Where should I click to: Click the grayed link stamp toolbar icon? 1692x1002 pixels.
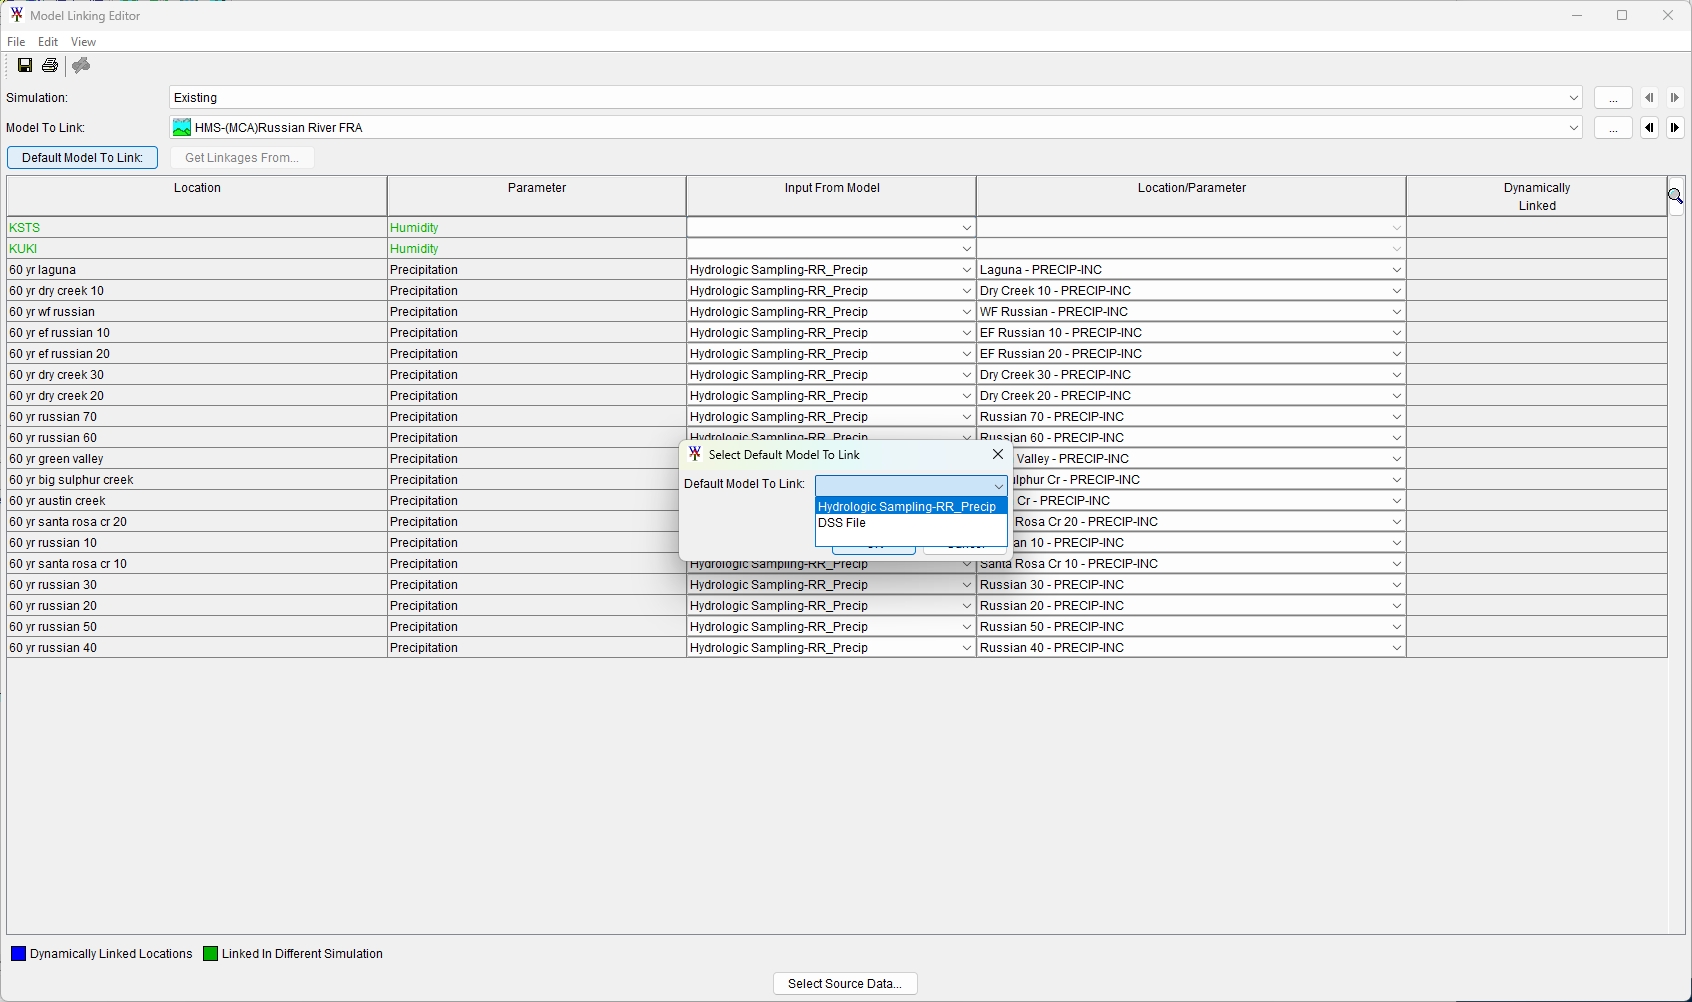click(80, 65)
